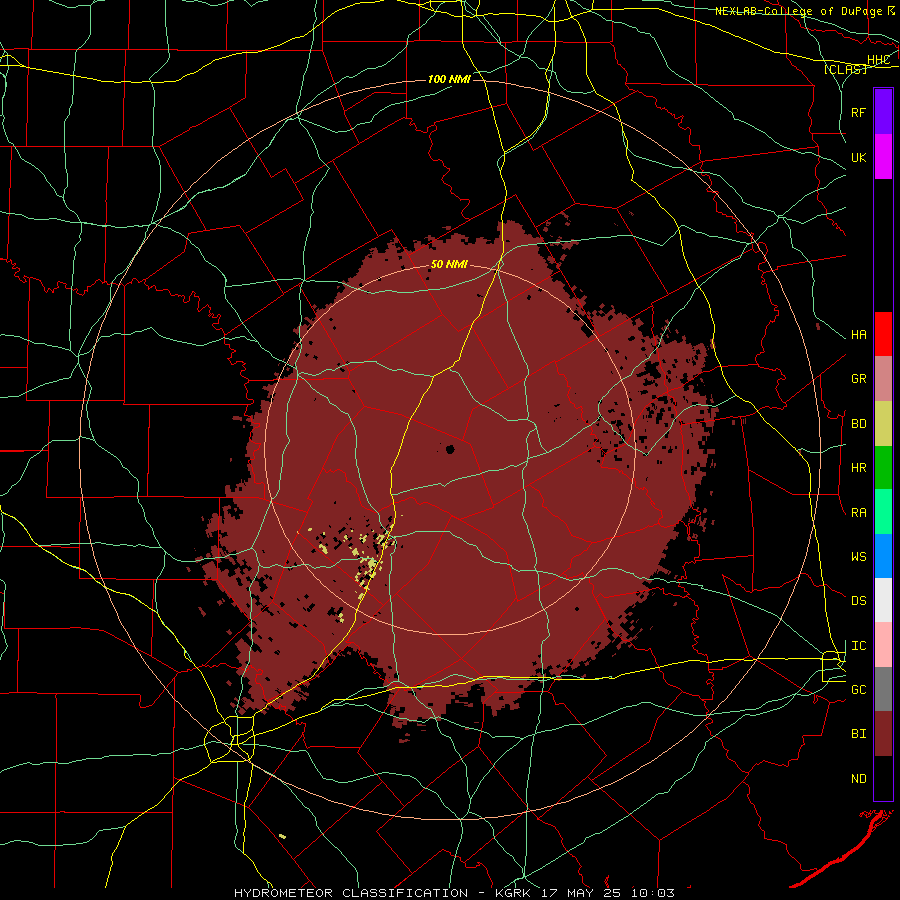900x900 pixels.
Task: Click the "HYDROMETEOR CLASSIFICATION" title text
Action: point(351,893)
